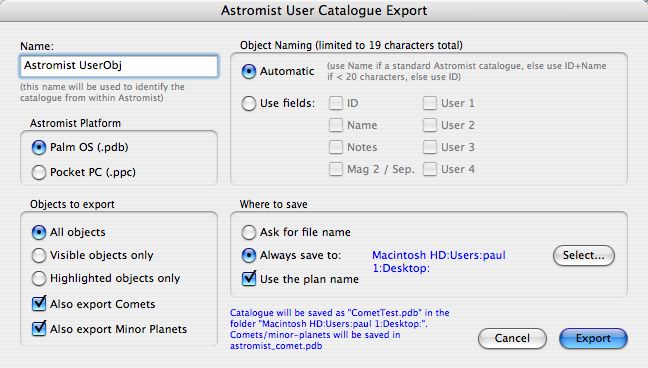648x368 pixels.
Task: Click the Export button
Action: [593, 339]
